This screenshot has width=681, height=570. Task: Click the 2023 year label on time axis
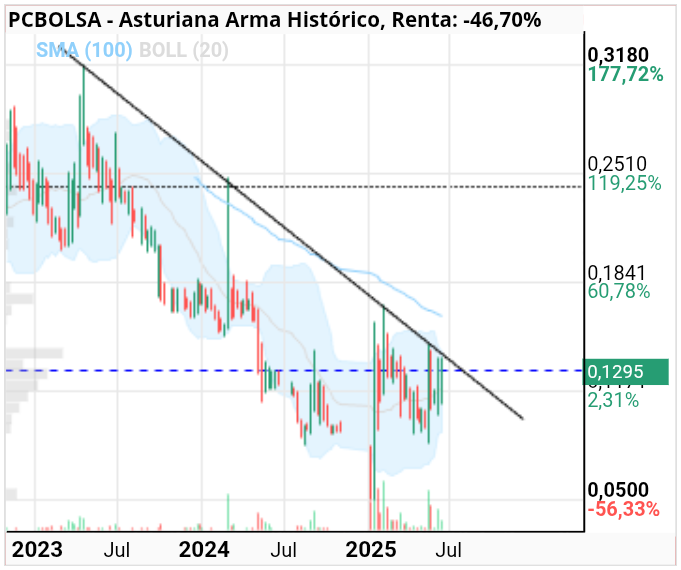pos(37,550)
